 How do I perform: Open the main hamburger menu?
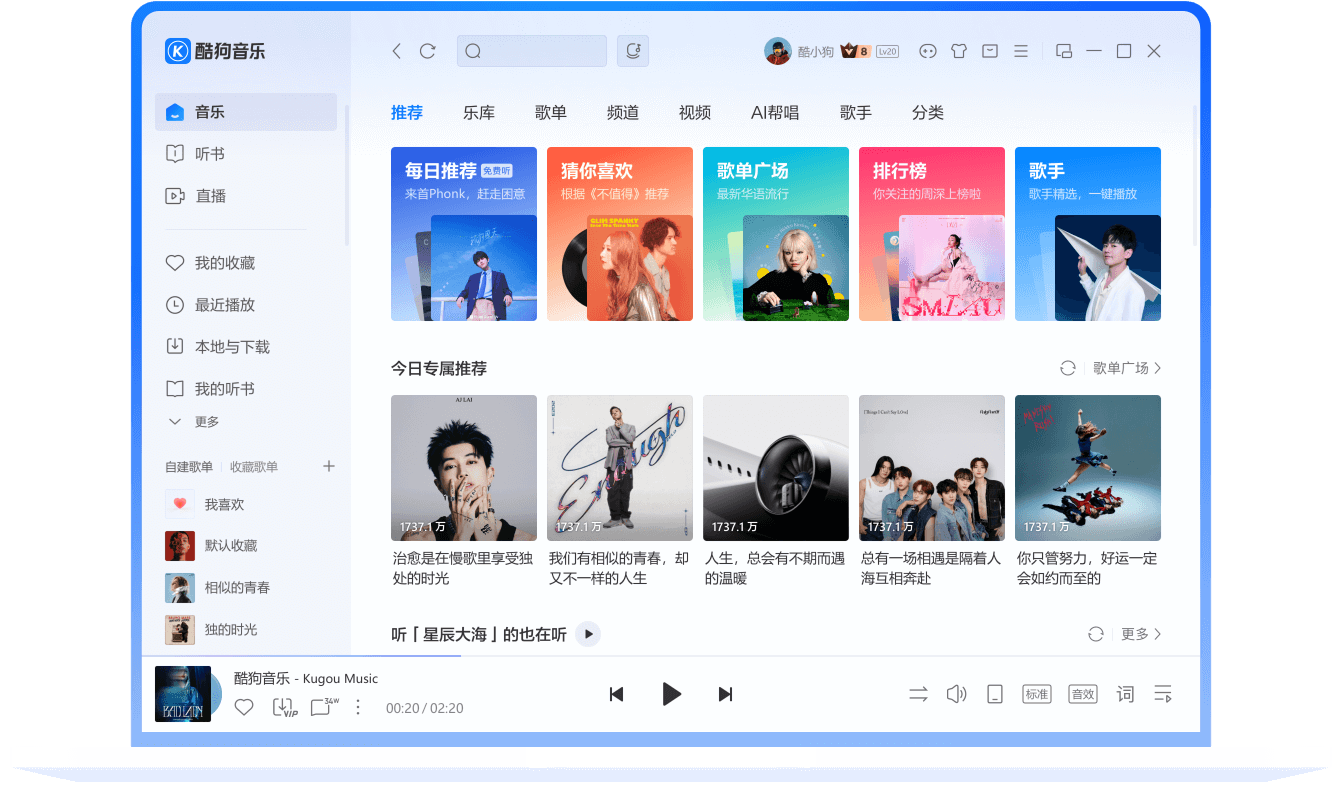coord(1021,51)
